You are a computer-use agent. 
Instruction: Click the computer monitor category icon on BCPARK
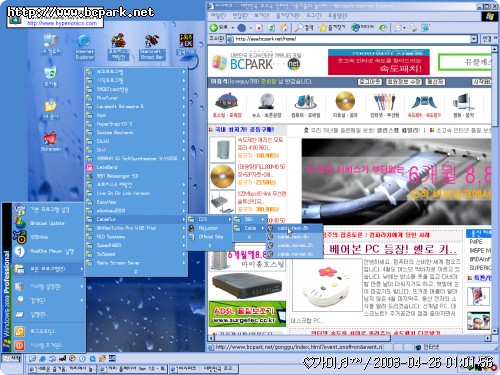tap(463, 102)
